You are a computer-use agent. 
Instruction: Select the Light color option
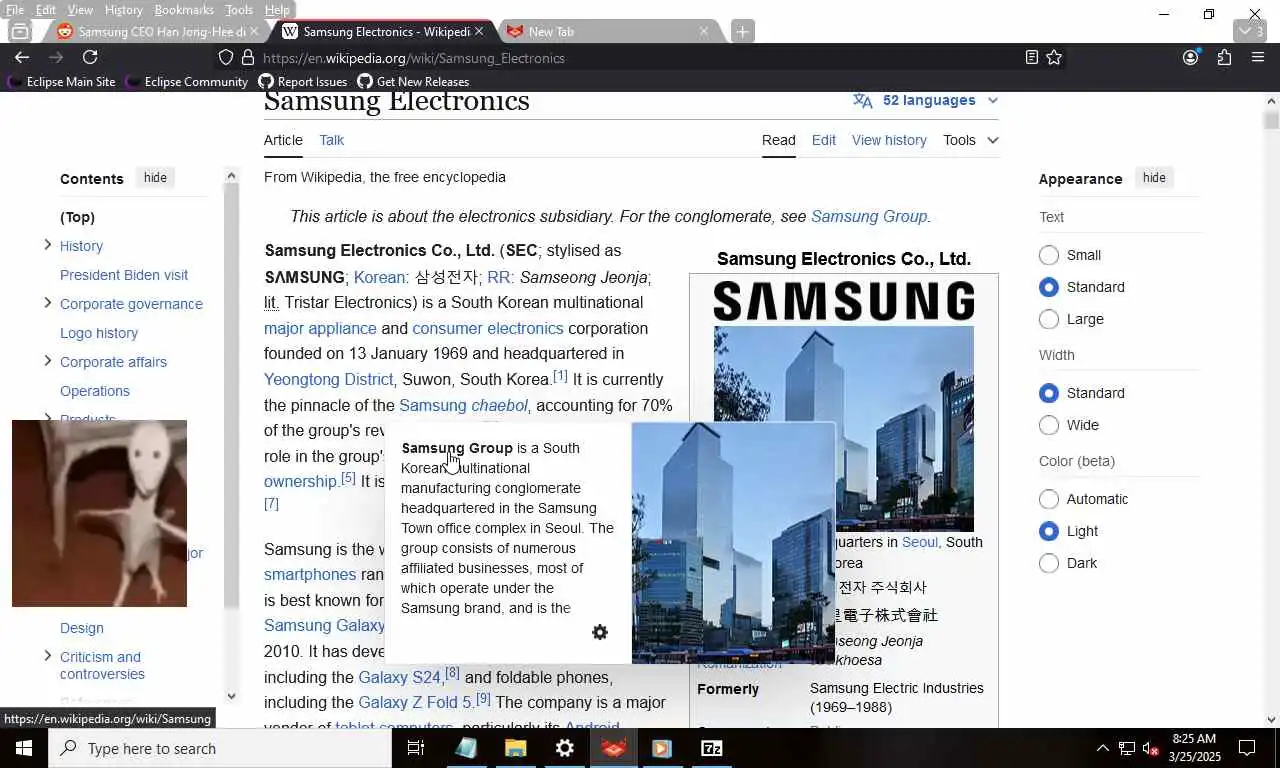pyautogui.click(x=1049, y=531)
